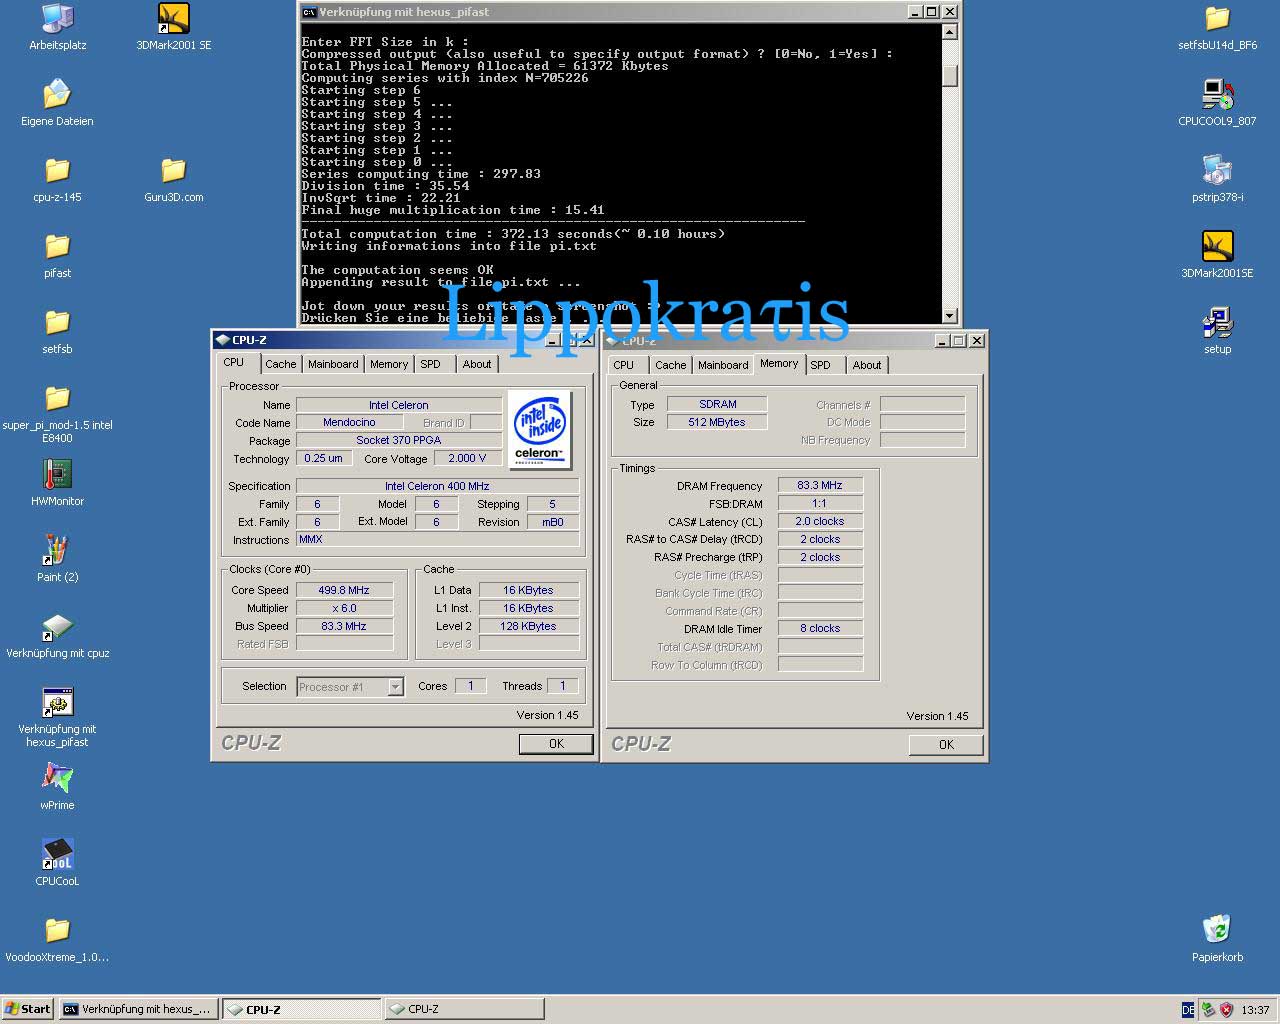Switch to Cache tab in left CPU-Z window

[x=280, y=365]
